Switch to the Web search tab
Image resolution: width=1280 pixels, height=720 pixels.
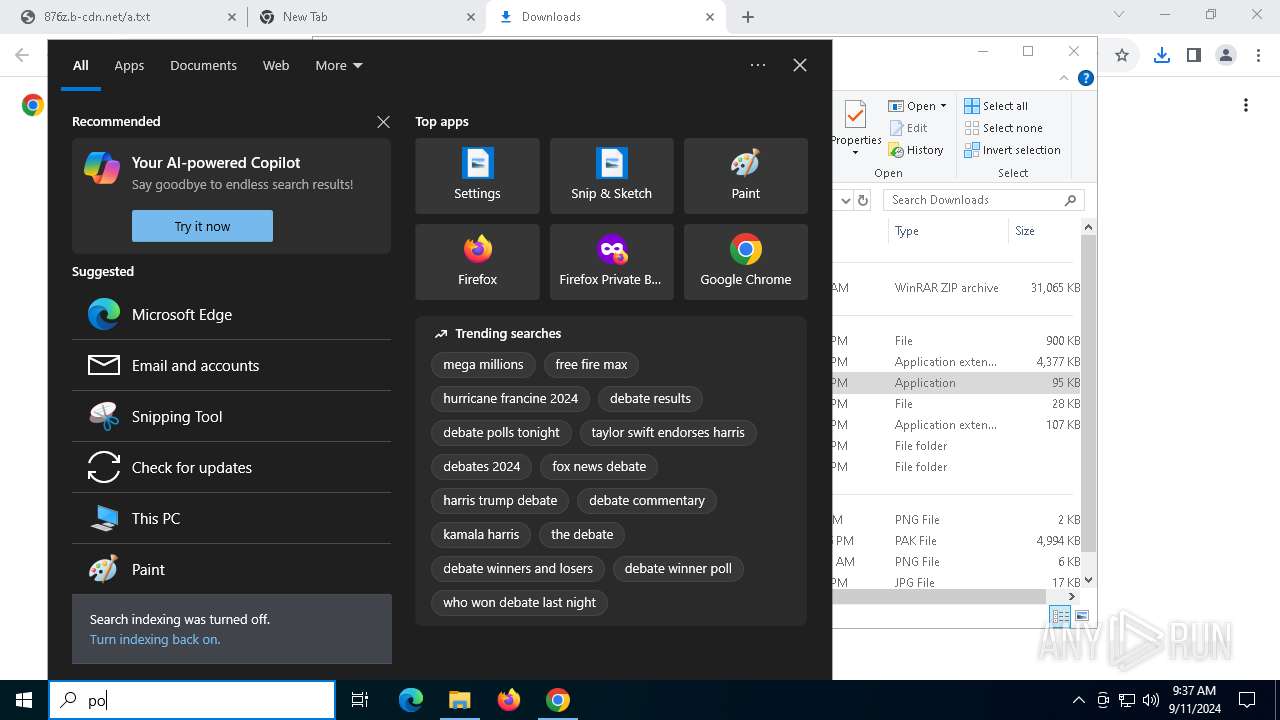click(x=276, y=65)
